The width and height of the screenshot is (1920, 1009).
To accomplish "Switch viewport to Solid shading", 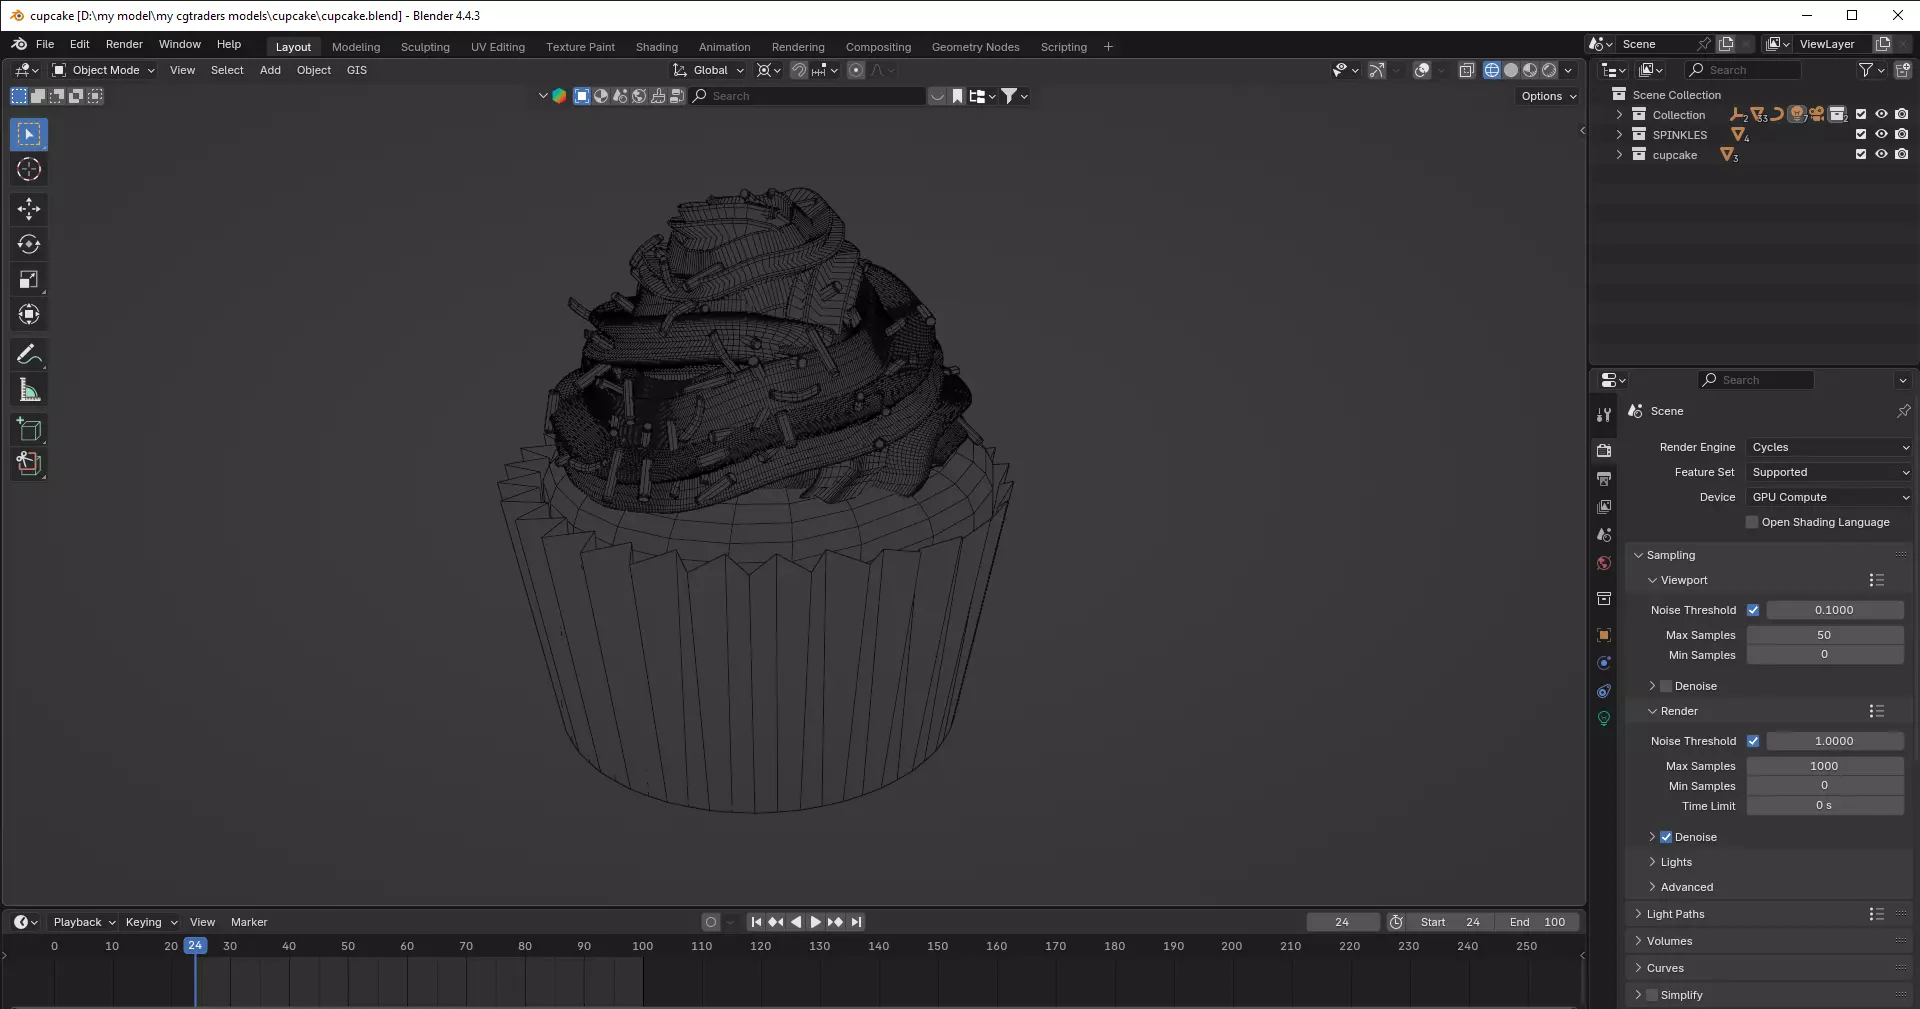I will coord(1511,70).
